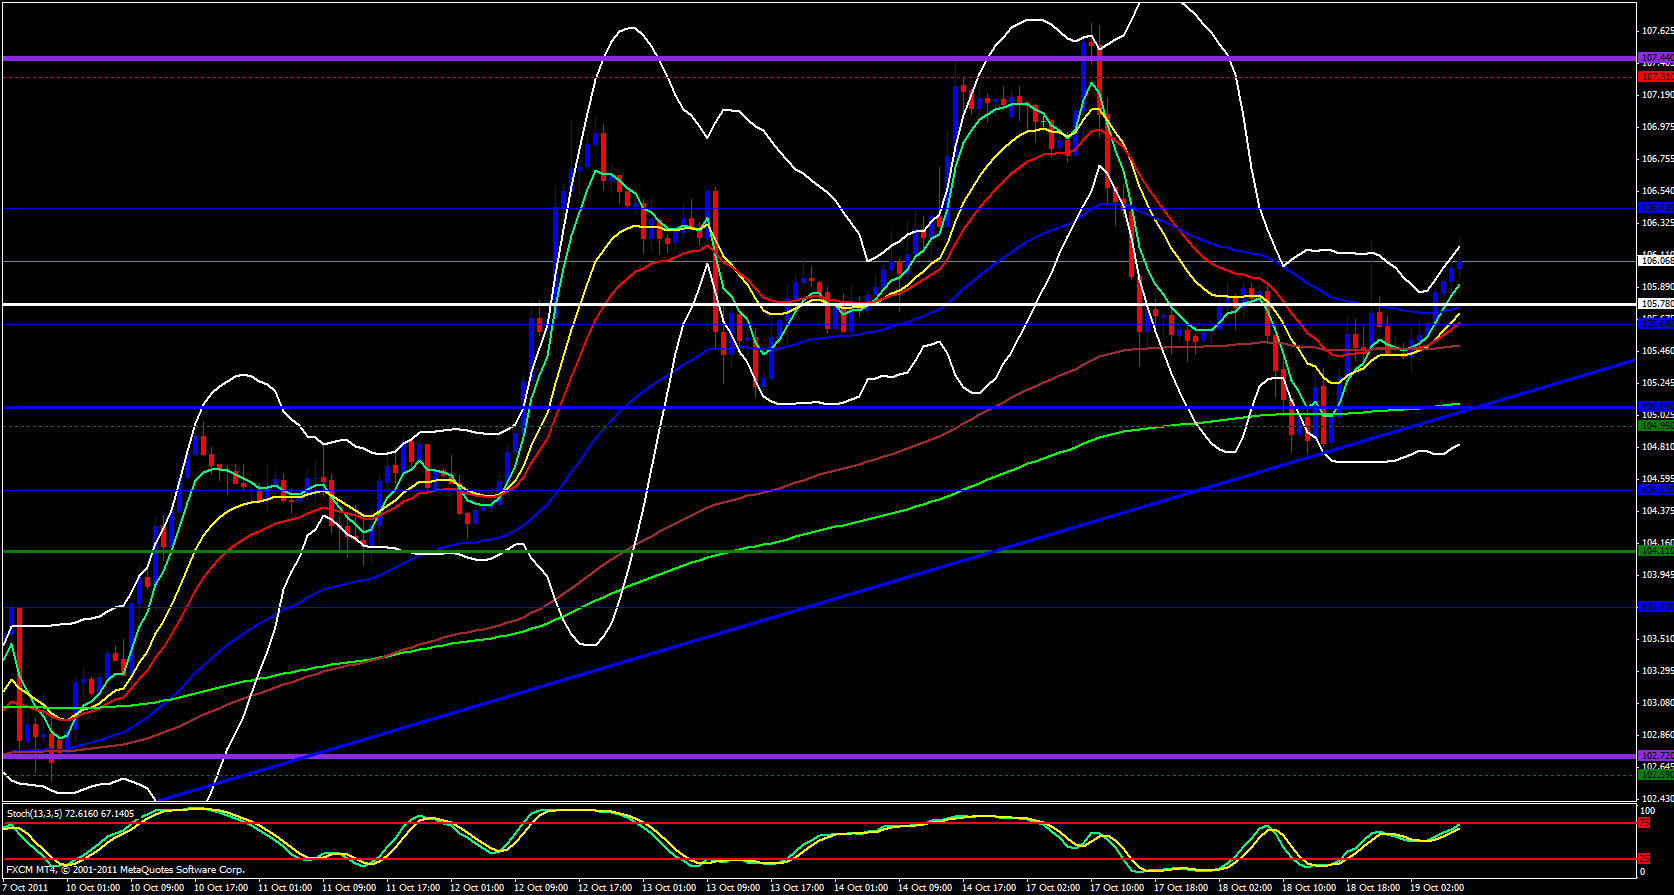This screenshot has height=895, width=1674.
Task: Click the stochastic 25 level marker
Action: coord(1646,859)
